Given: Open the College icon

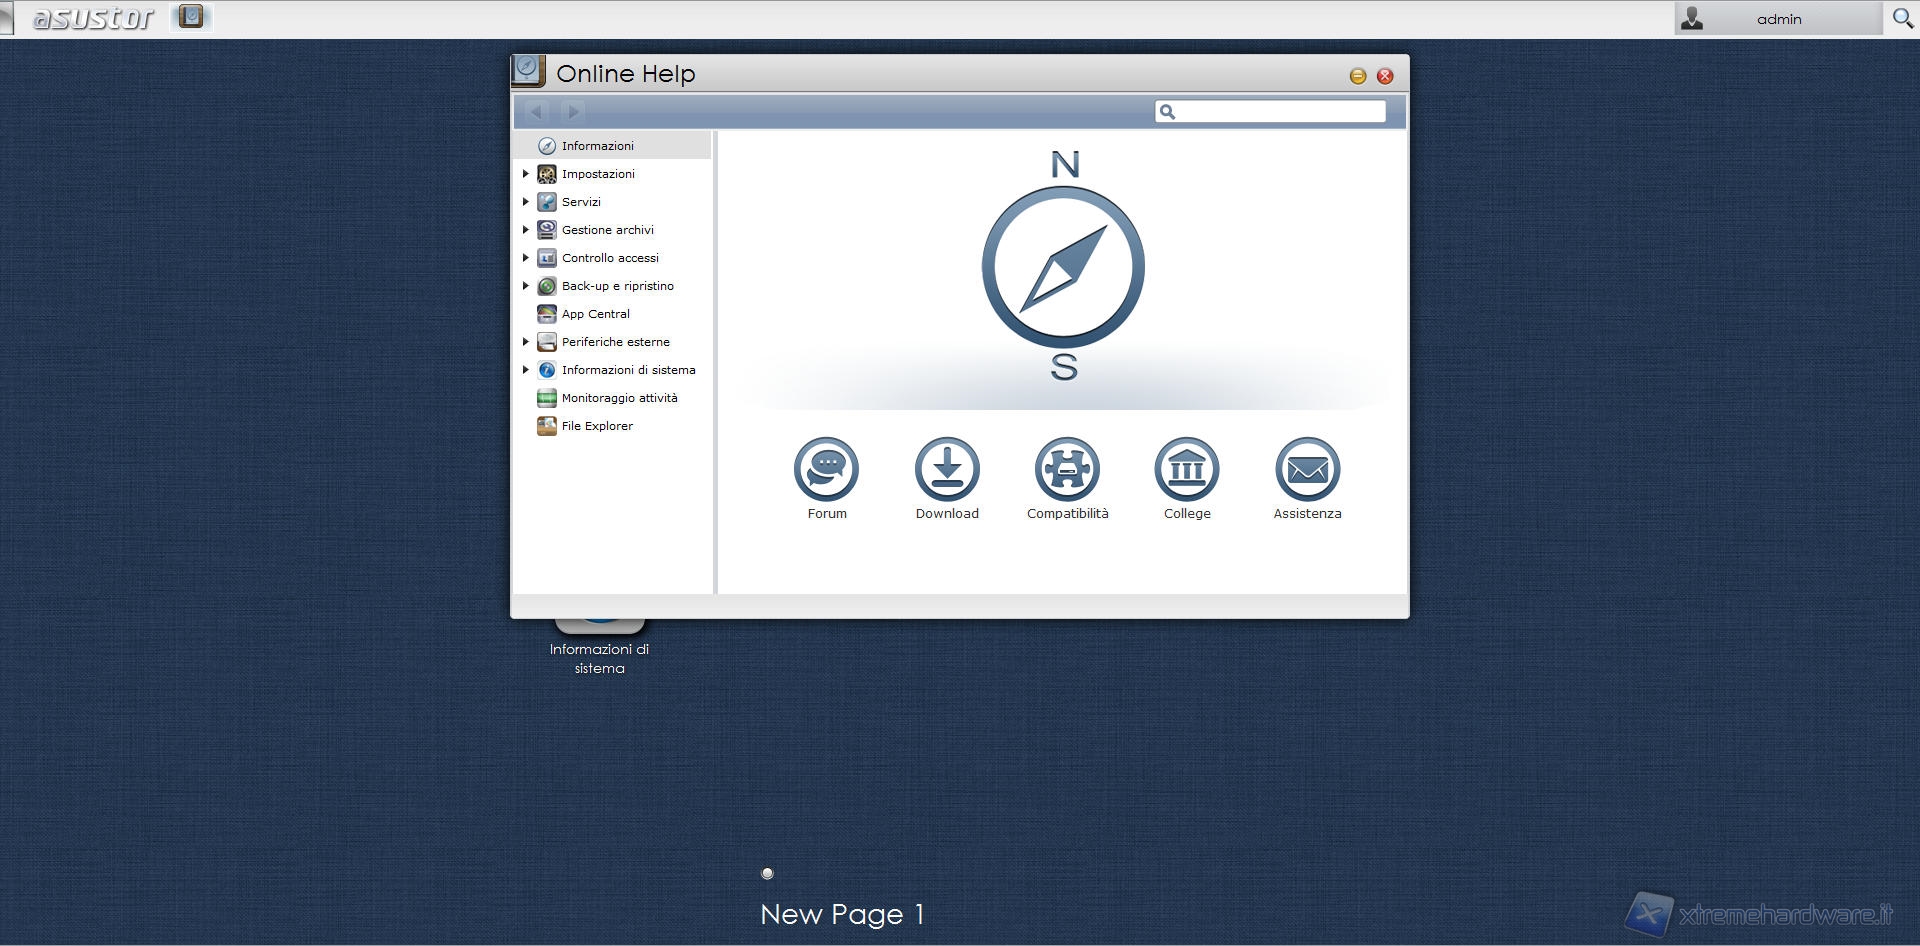Looking at the screenshot, I should [x=1187, y=469].
